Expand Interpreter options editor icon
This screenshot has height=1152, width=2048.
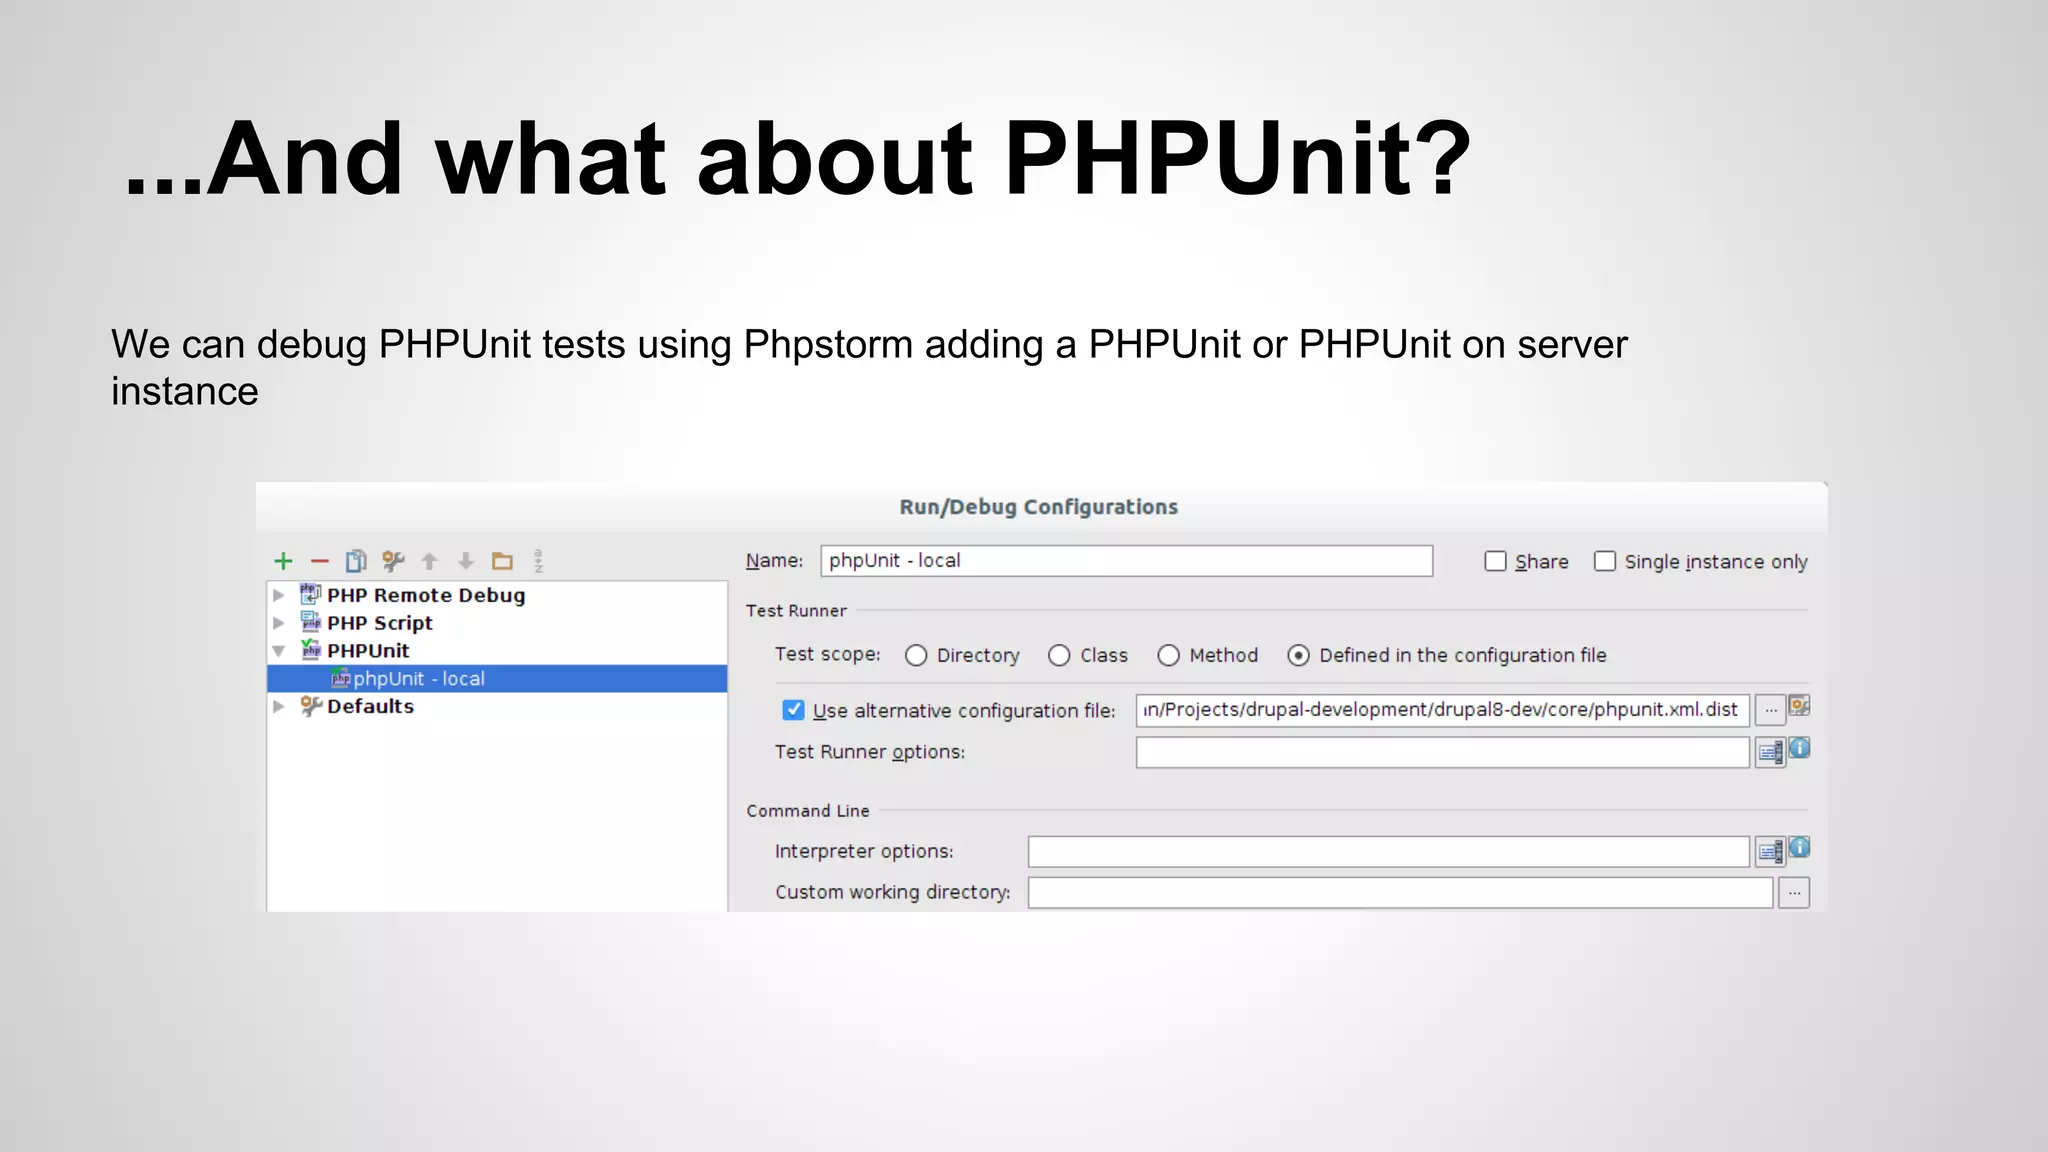click(1770, 852)
